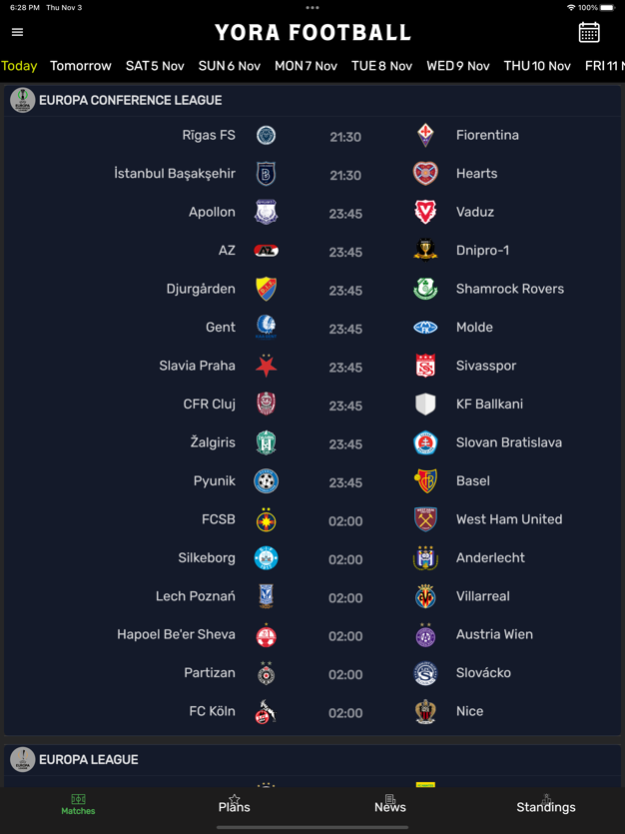The width and height of the screenshot is (625, 834).
Task: Open the Plans tab
Action: coord(234,804)
